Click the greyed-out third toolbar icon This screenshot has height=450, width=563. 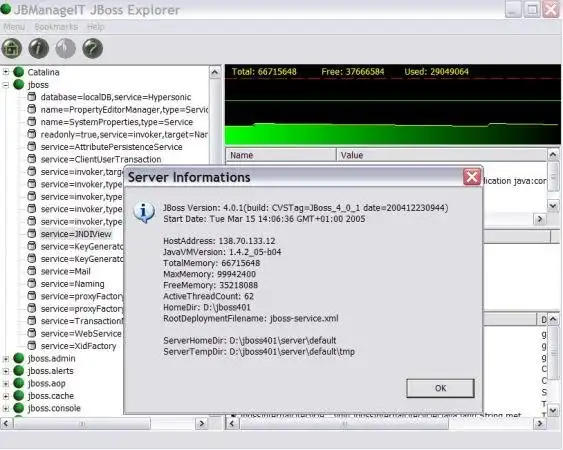click(x=66, y=48)
